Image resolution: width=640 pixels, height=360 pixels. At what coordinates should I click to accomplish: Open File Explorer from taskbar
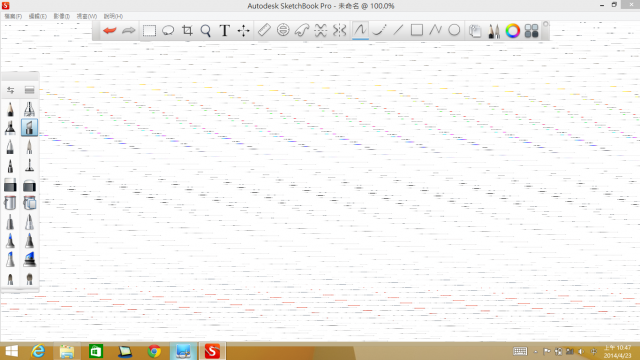[x=67, y=351]
